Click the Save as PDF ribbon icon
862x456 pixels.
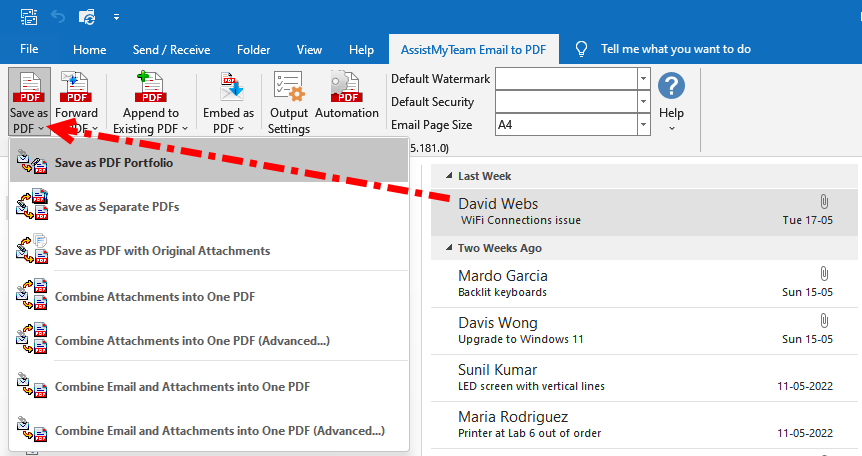(30, 89)
